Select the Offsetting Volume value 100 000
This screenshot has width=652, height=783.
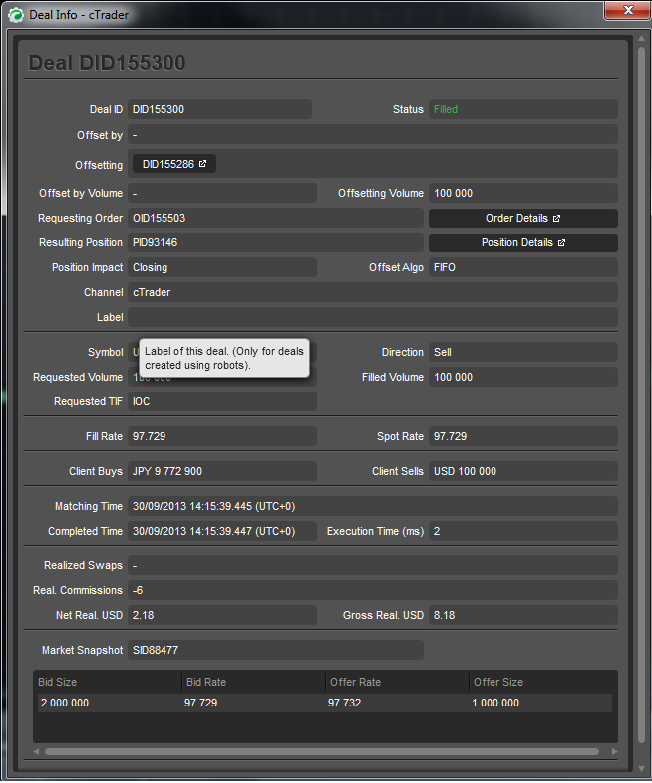pos(523,193)
